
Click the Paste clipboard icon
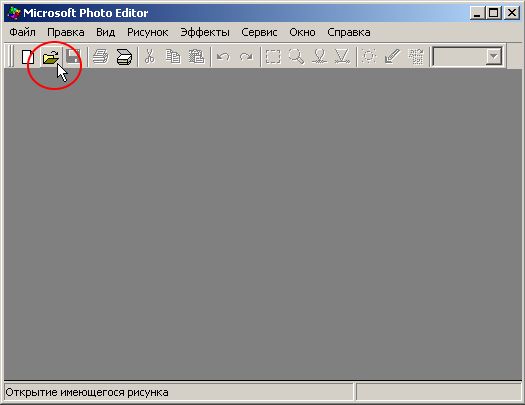[x=196, y=57]
